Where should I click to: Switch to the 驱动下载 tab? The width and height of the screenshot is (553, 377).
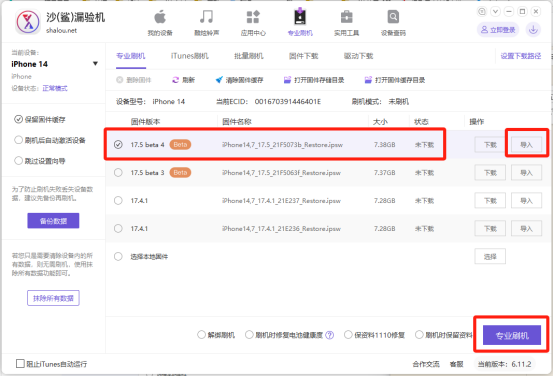(358, 56)
